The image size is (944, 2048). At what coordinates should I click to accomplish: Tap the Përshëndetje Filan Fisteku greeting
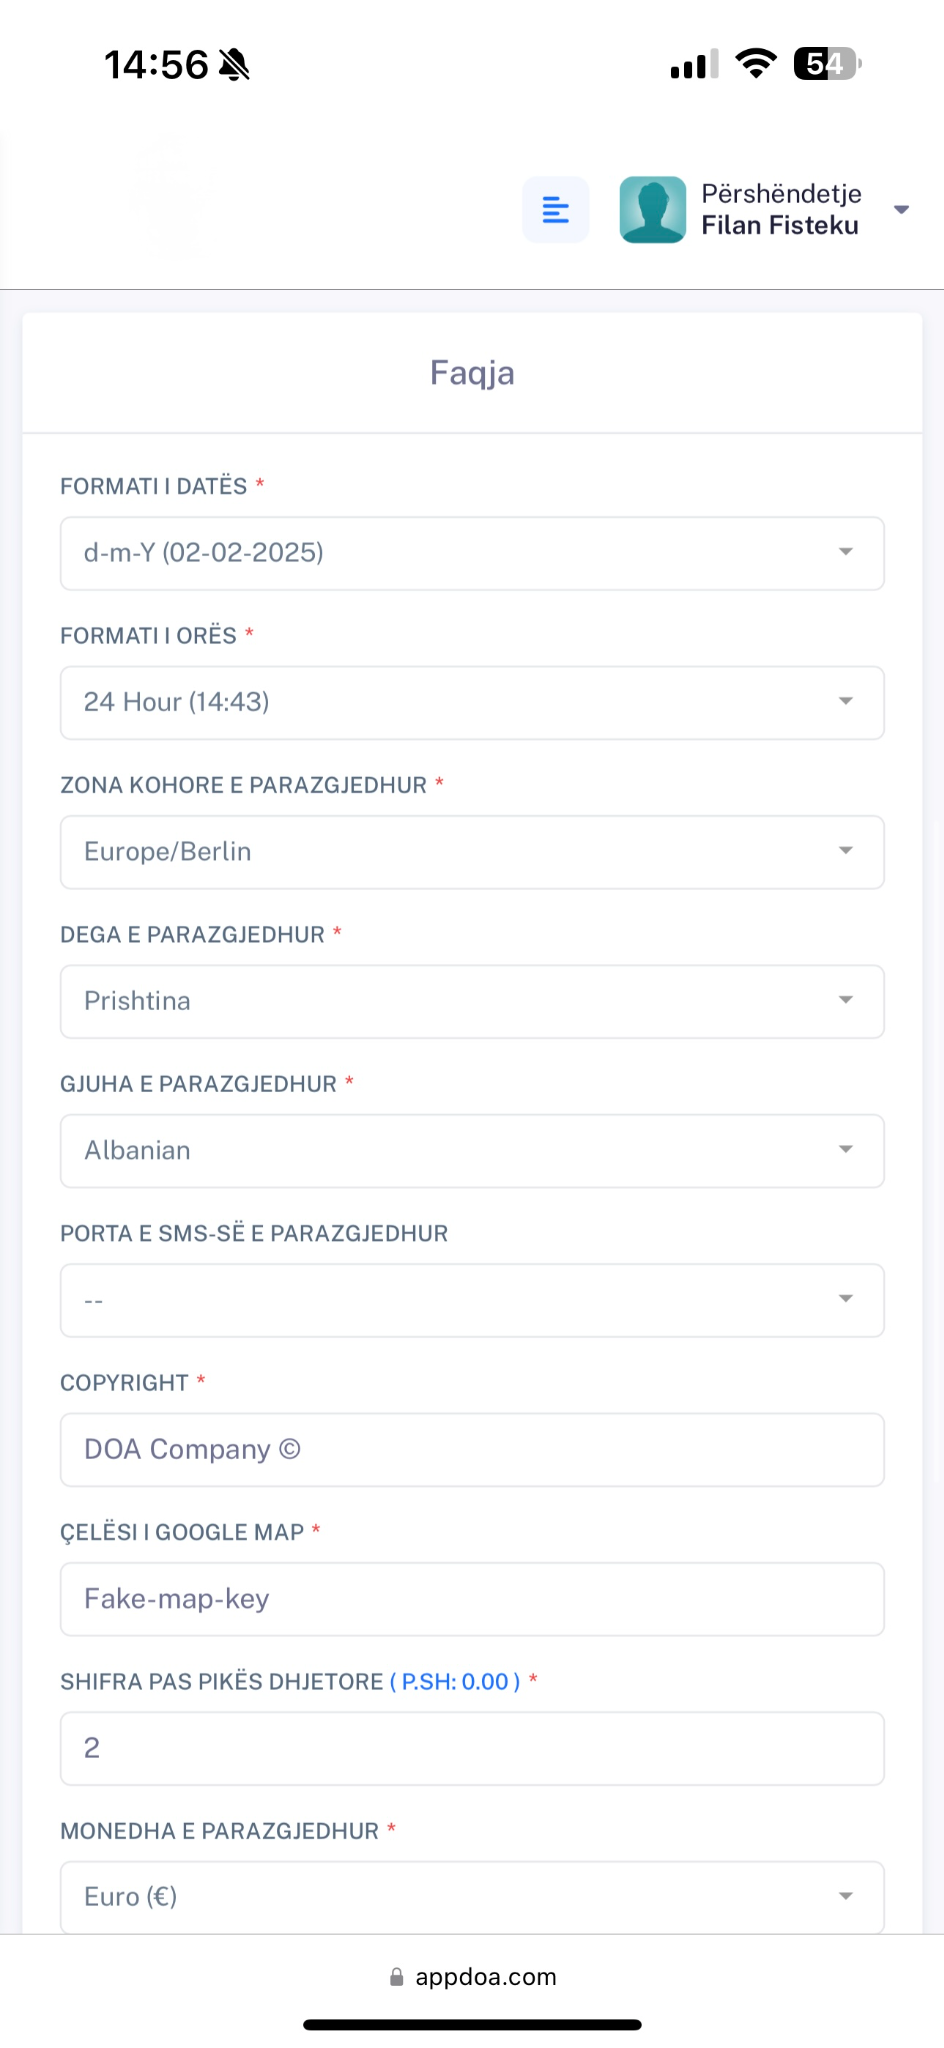point(781,210)
